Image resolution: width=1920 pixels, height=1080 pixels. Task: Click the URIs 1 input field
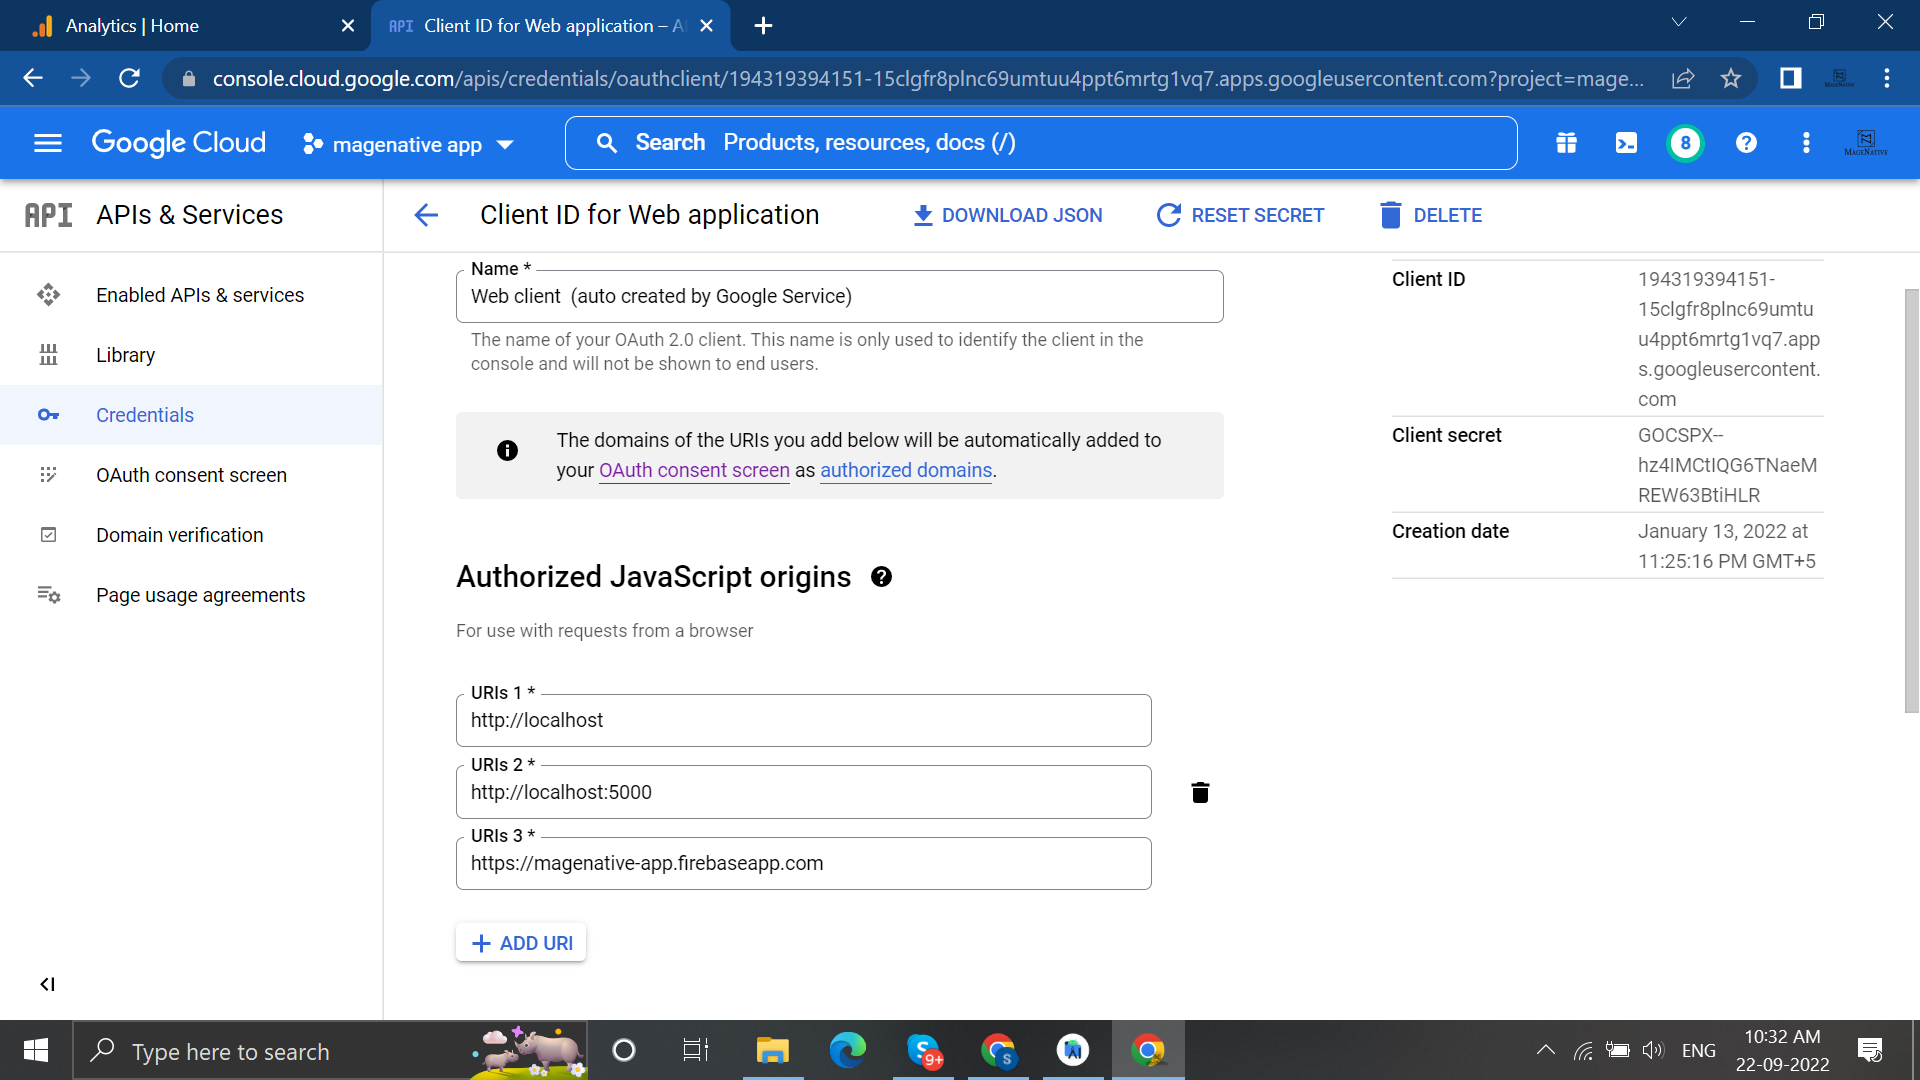pyautogui.click(x=804, y=719)
